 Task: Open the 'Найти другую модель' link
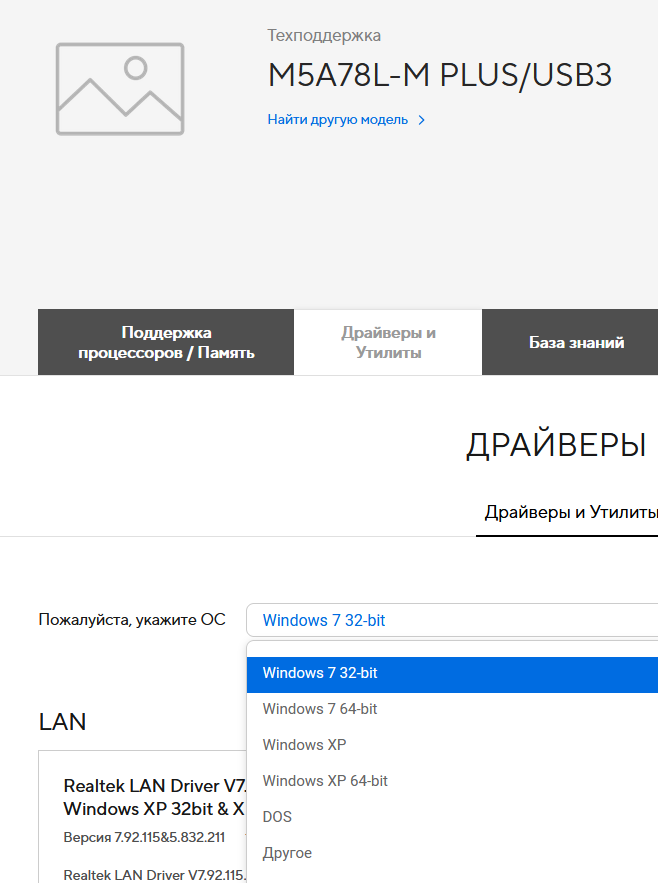337,119
